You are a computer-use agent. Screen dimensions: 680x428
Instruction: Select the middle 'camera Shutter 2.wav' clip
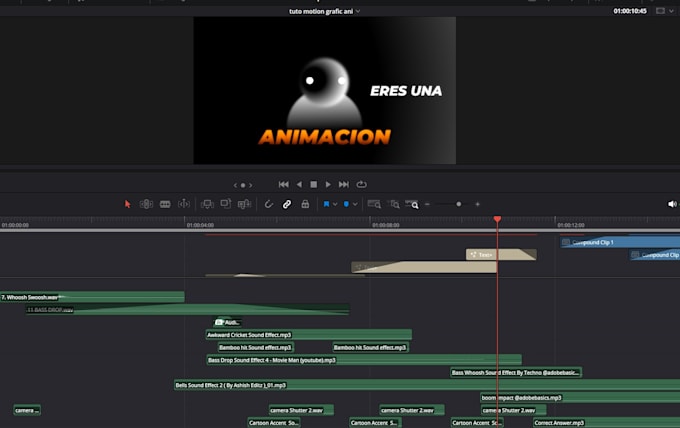click(x=412, y=410)
